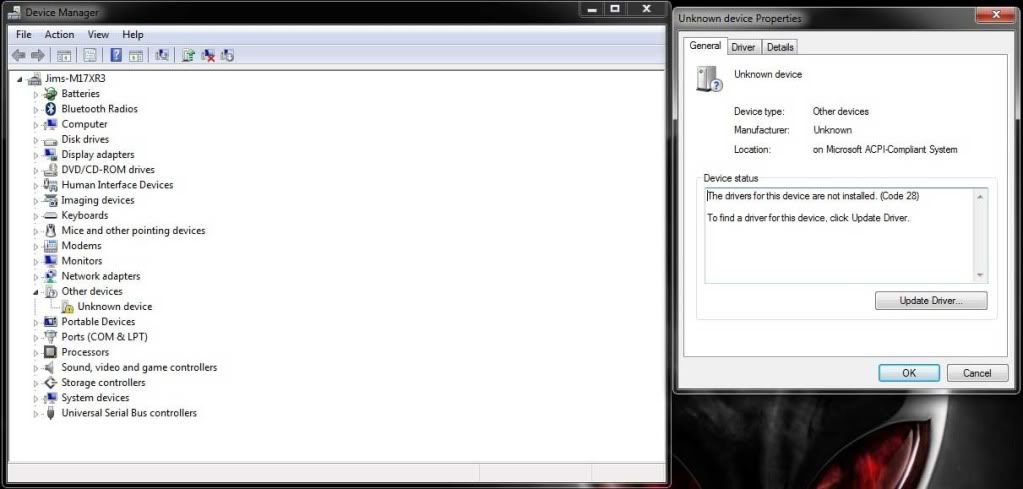Click the Scan for hardware changes icon
The width and height of the screenshot is (1023, 489).
pyautogui.click(x=162, y=55)
